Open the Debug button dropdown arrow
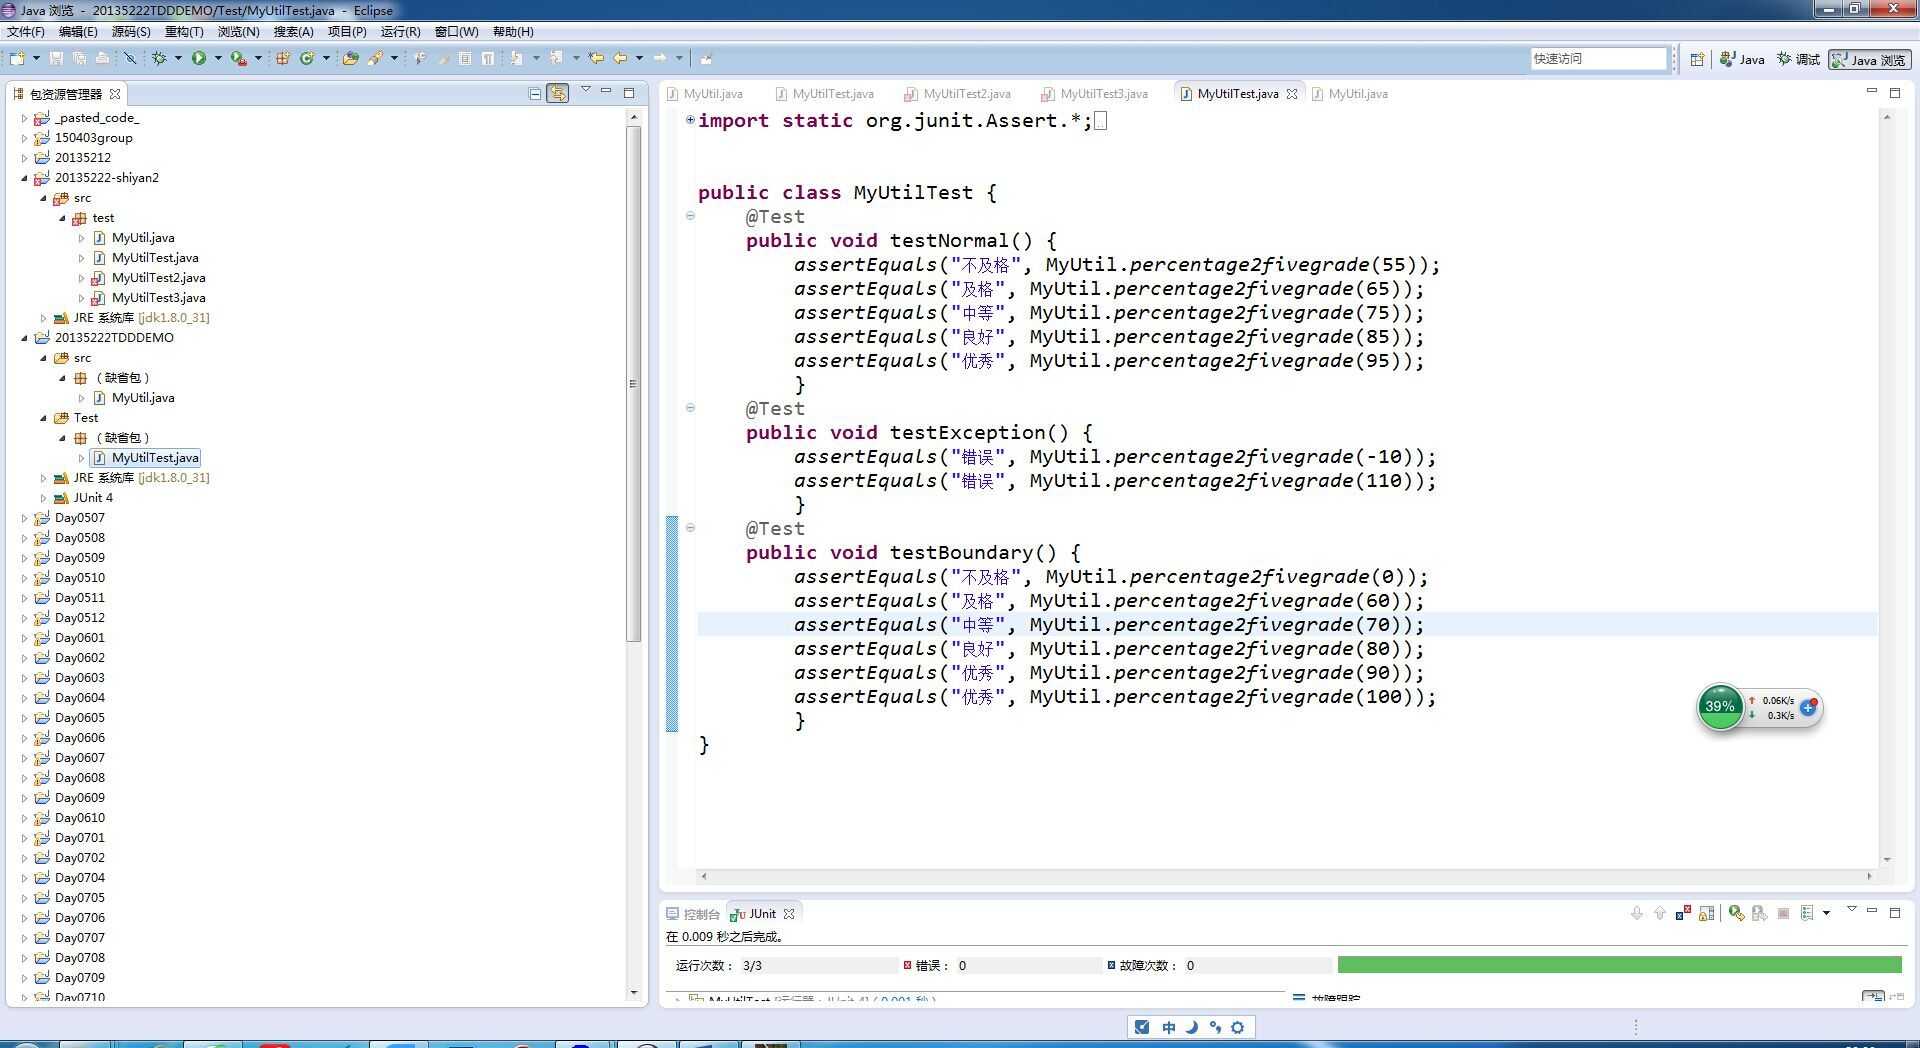The image size is (1920, 1048). pos(178,59)
